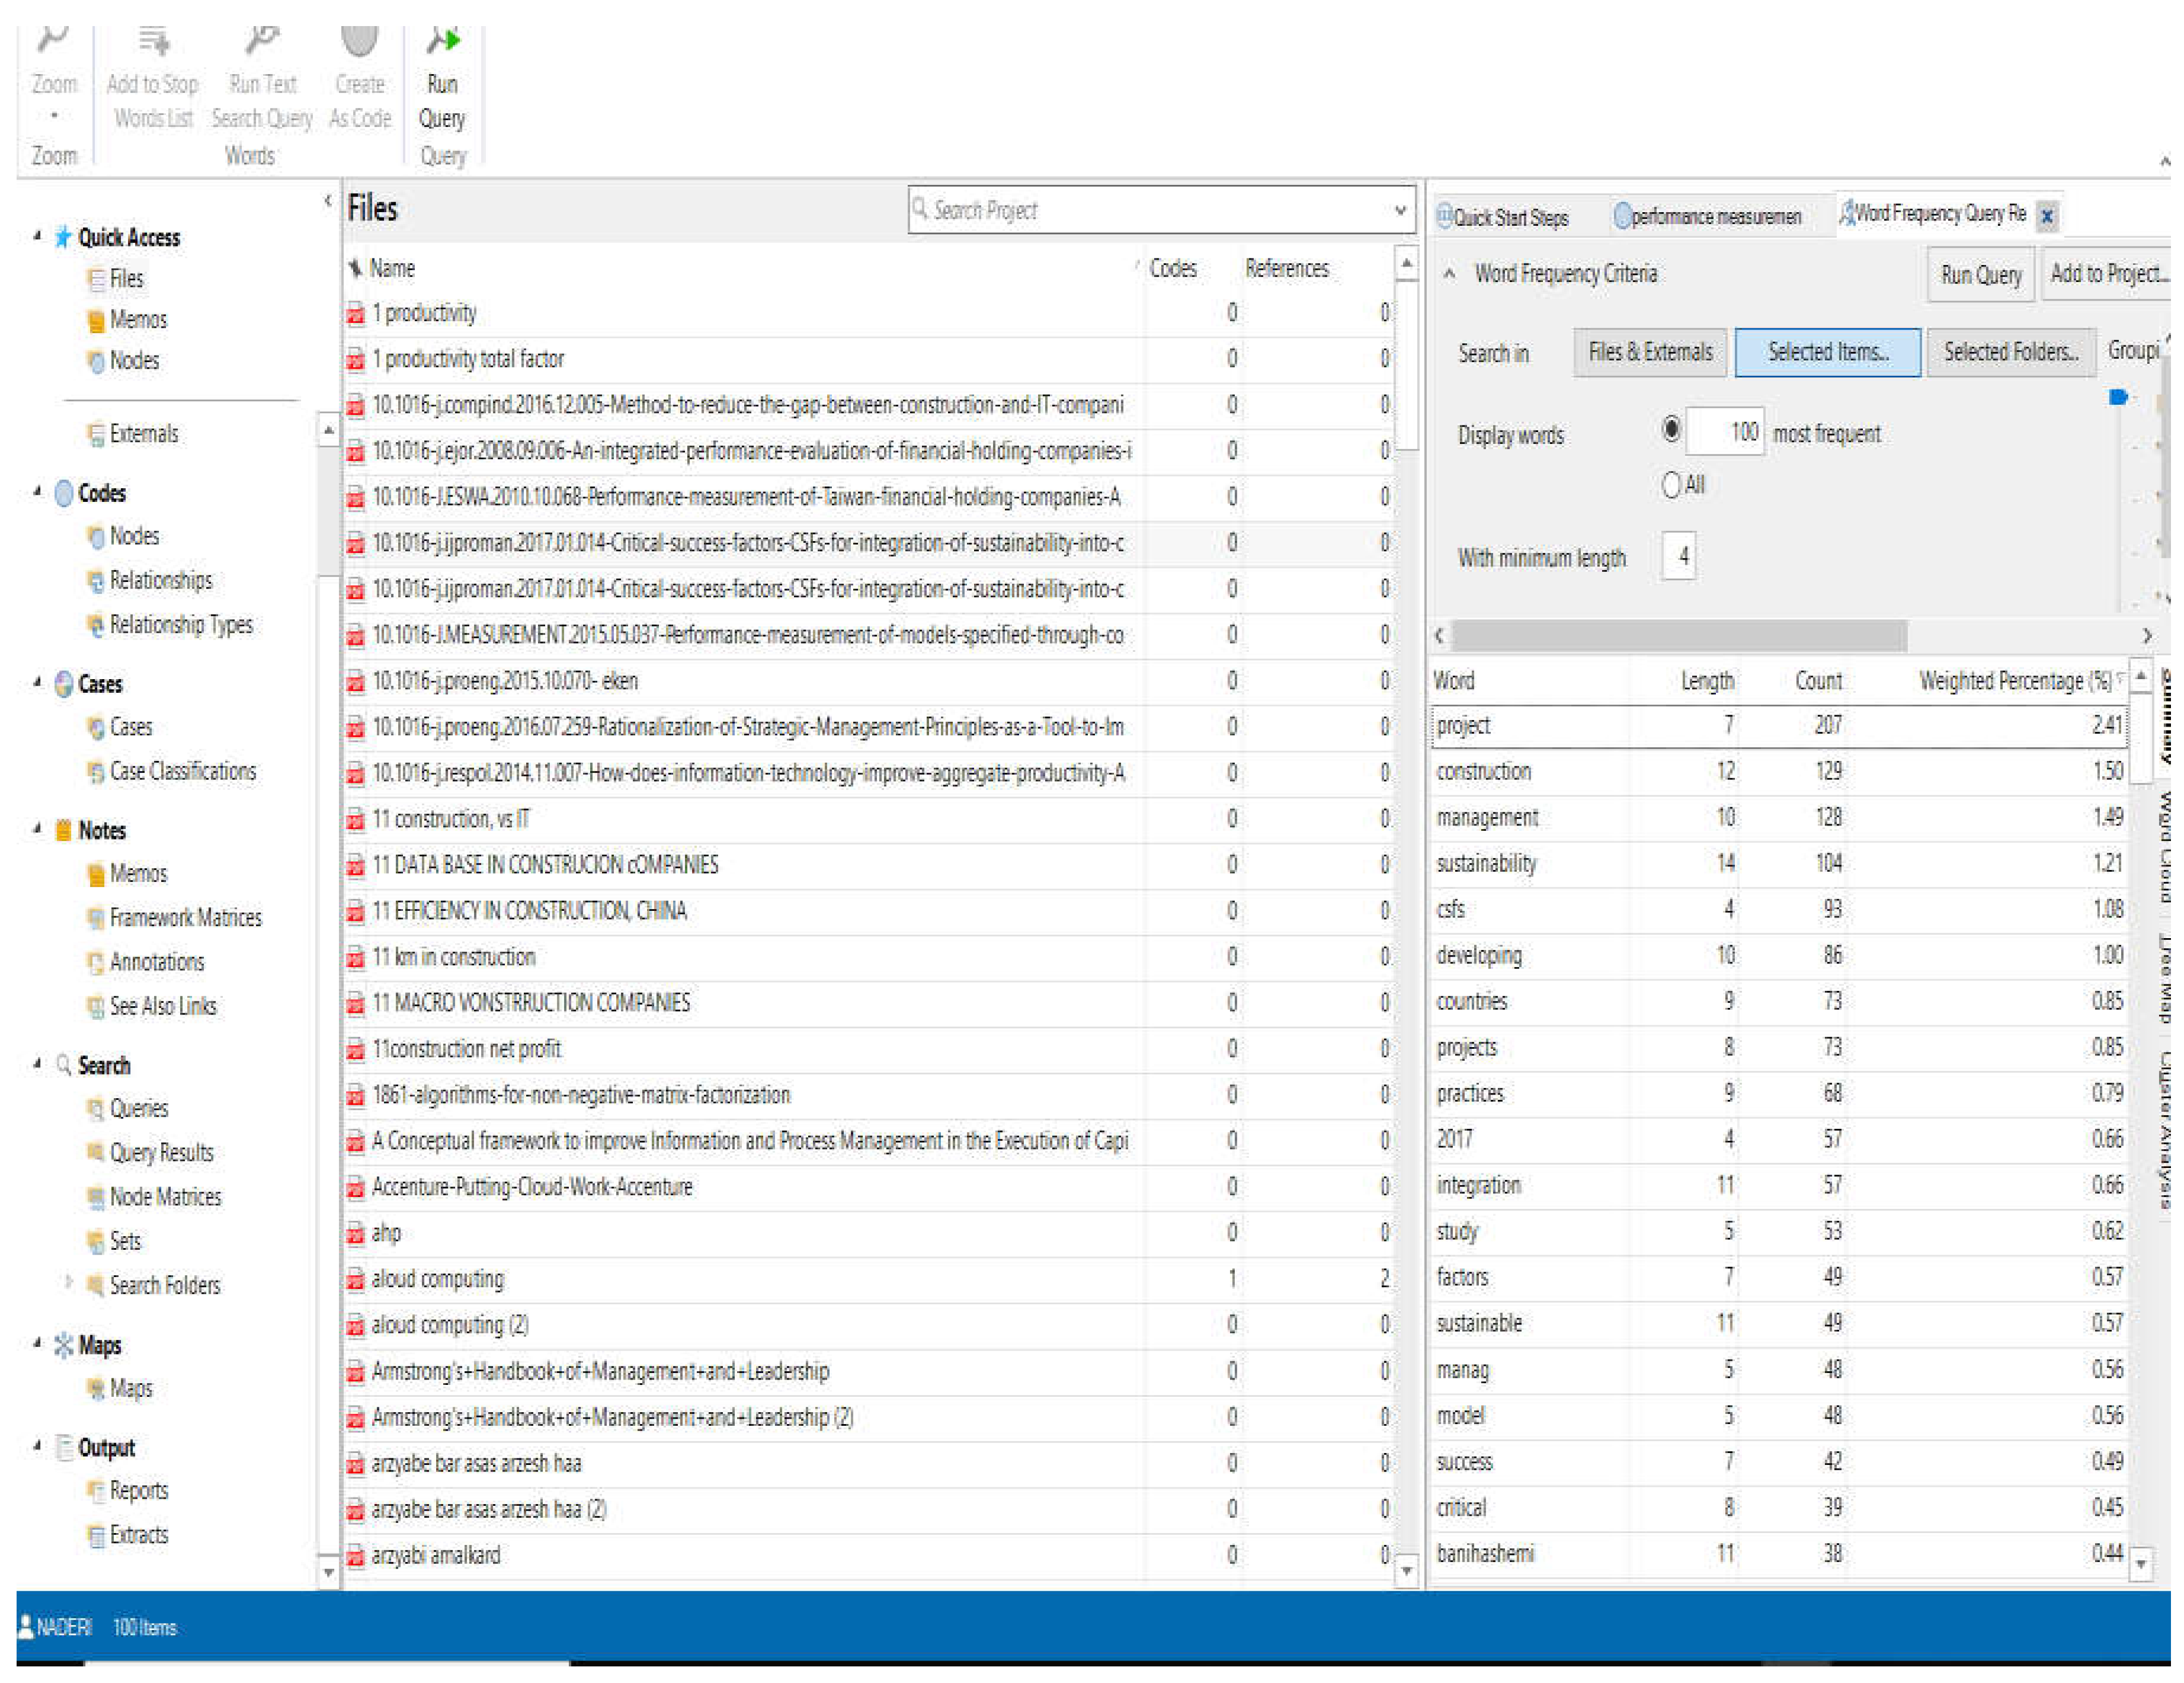Viewport: 2184px width, 1683px height.
Task: Select the All display words radio button
Action: (1671, 485)
